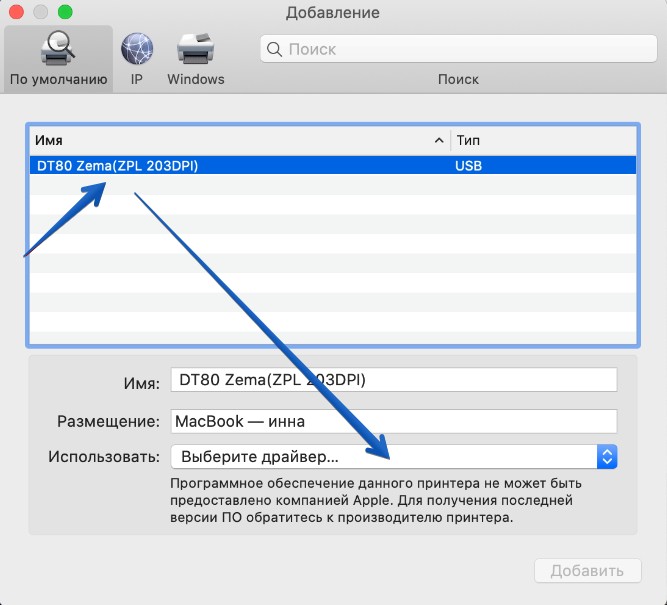667x605 pixels.
Task: Click the Имя text field
Action: [393, 380]
